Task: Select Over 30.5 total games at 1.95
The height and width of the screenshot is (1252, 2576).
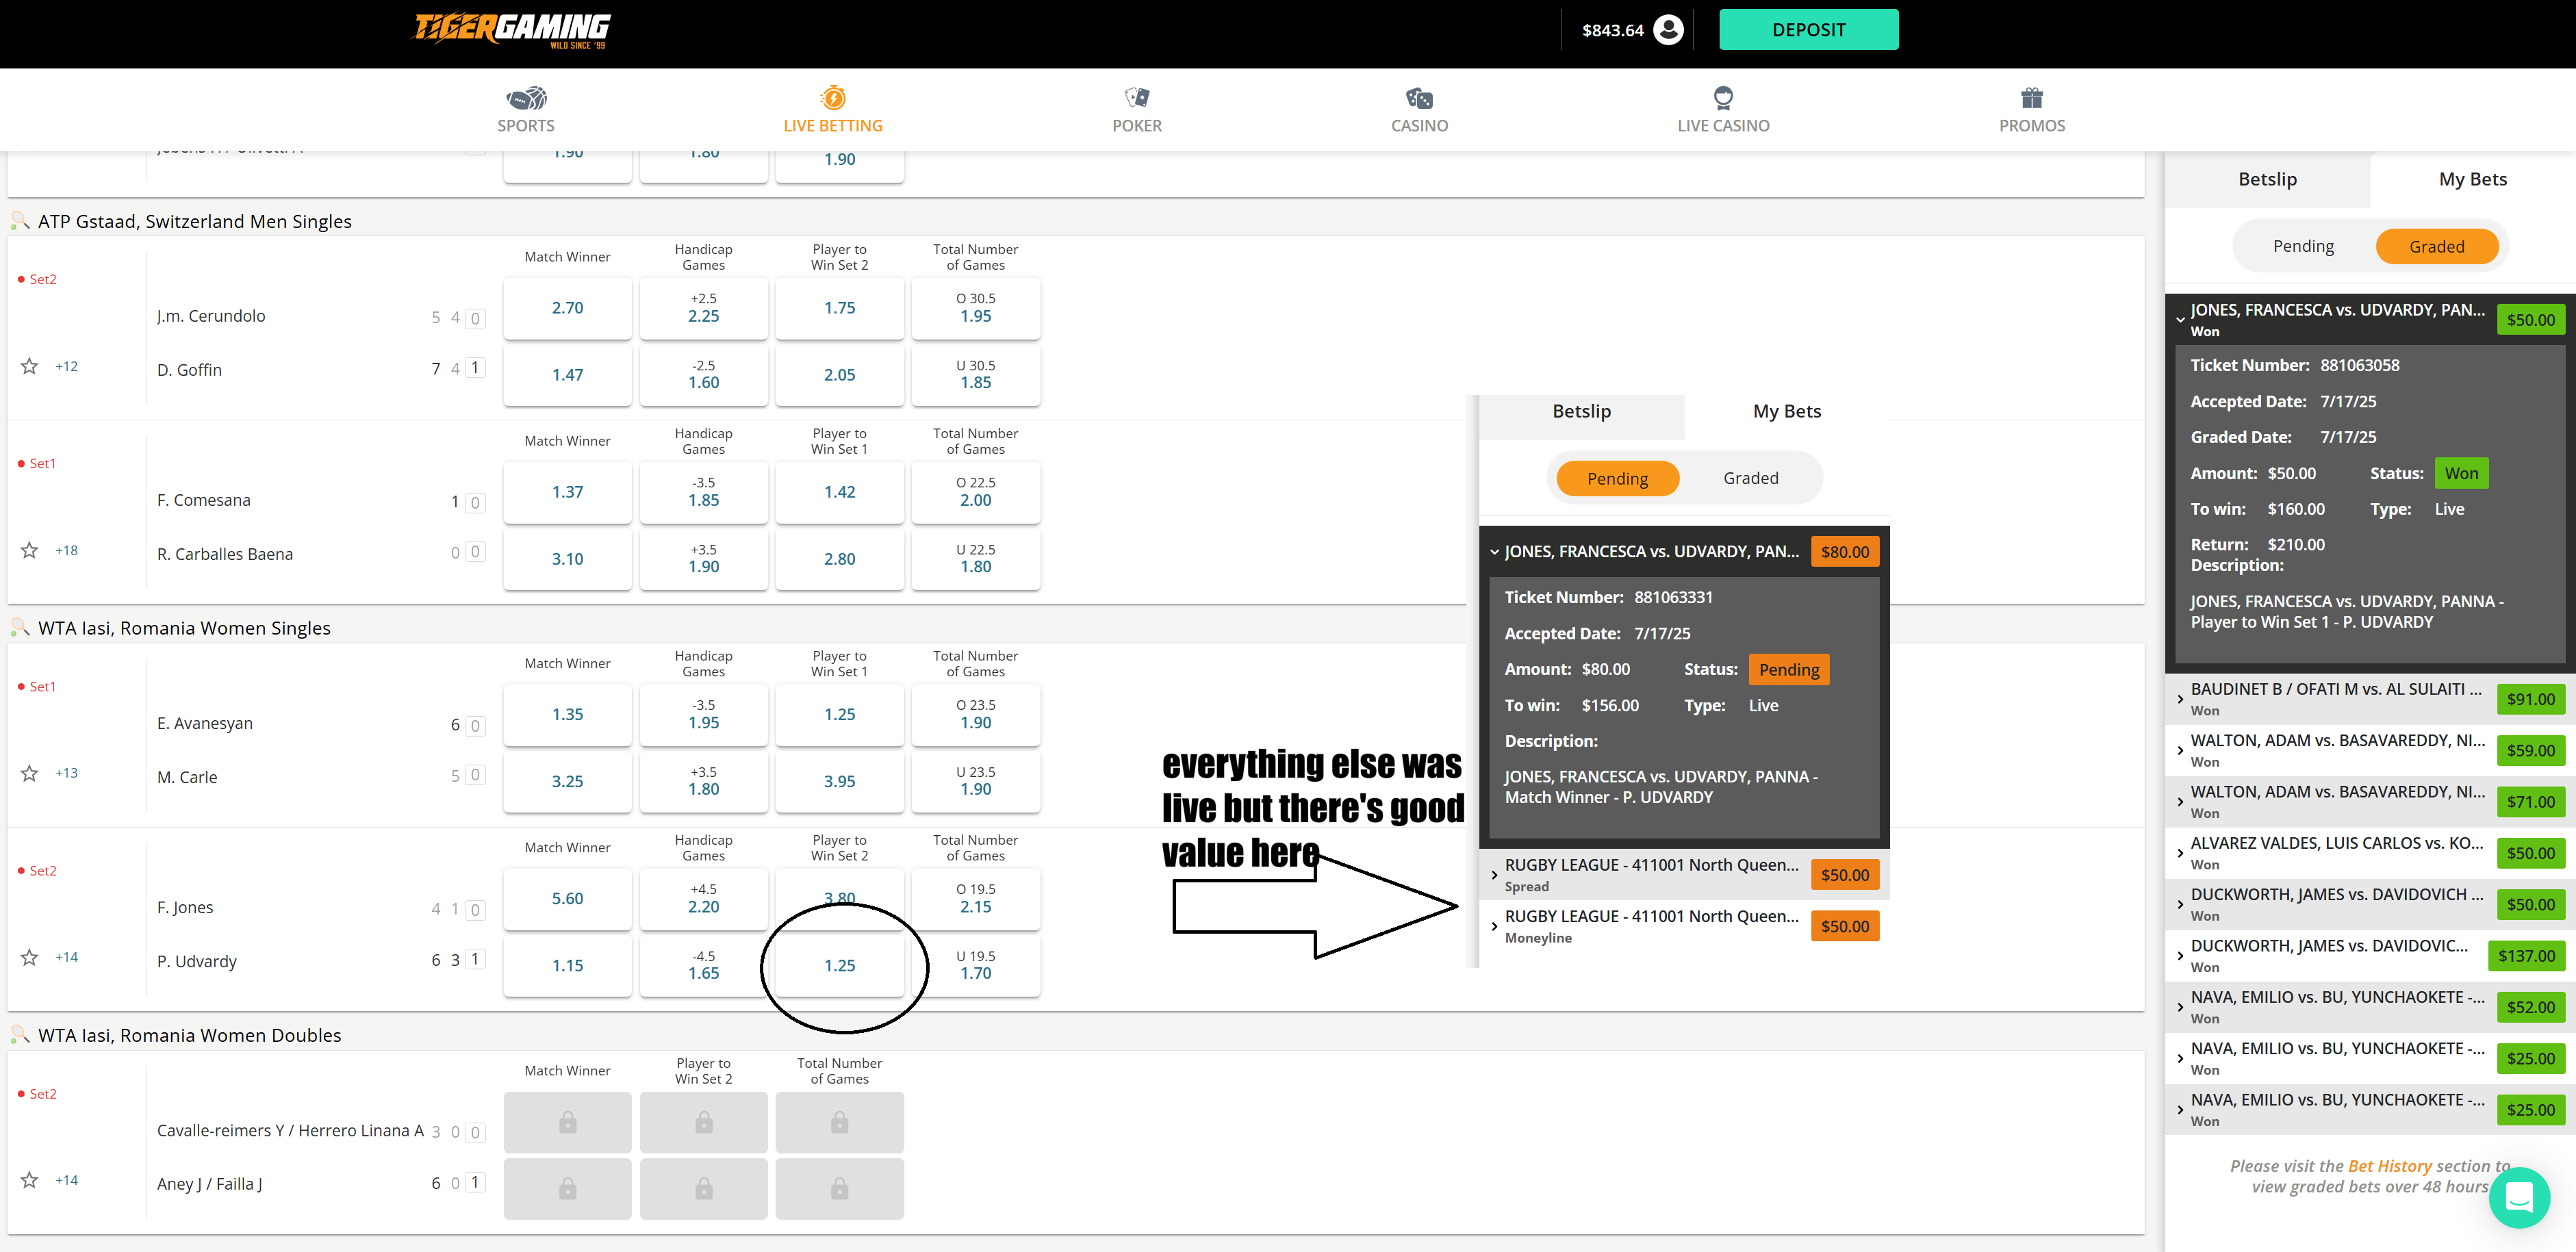Action: [975, 307]
